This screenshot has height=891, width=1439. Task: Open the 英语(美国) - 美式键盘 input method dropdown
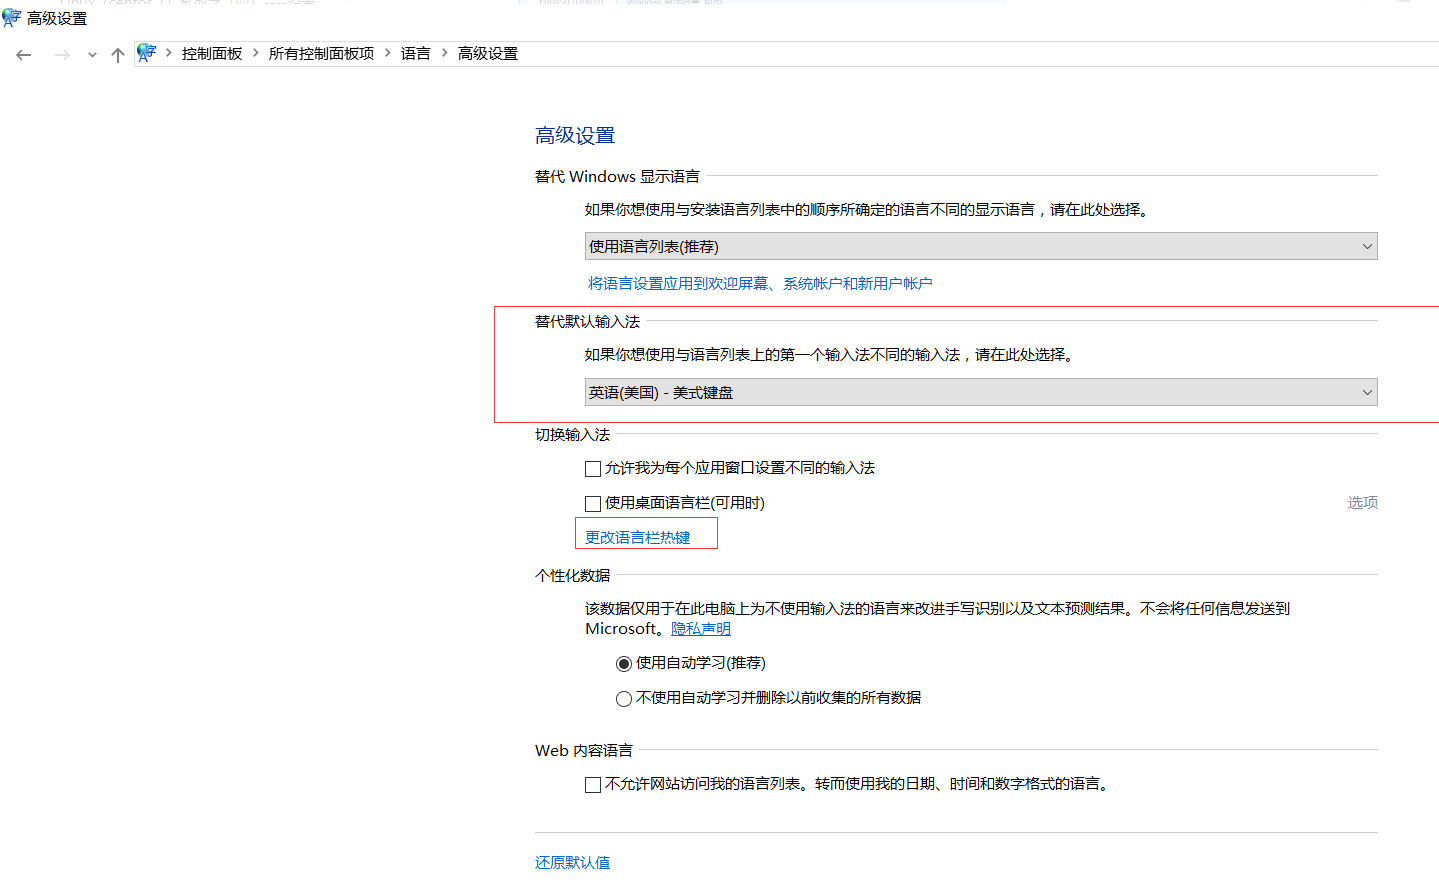[x=981, y=392]
